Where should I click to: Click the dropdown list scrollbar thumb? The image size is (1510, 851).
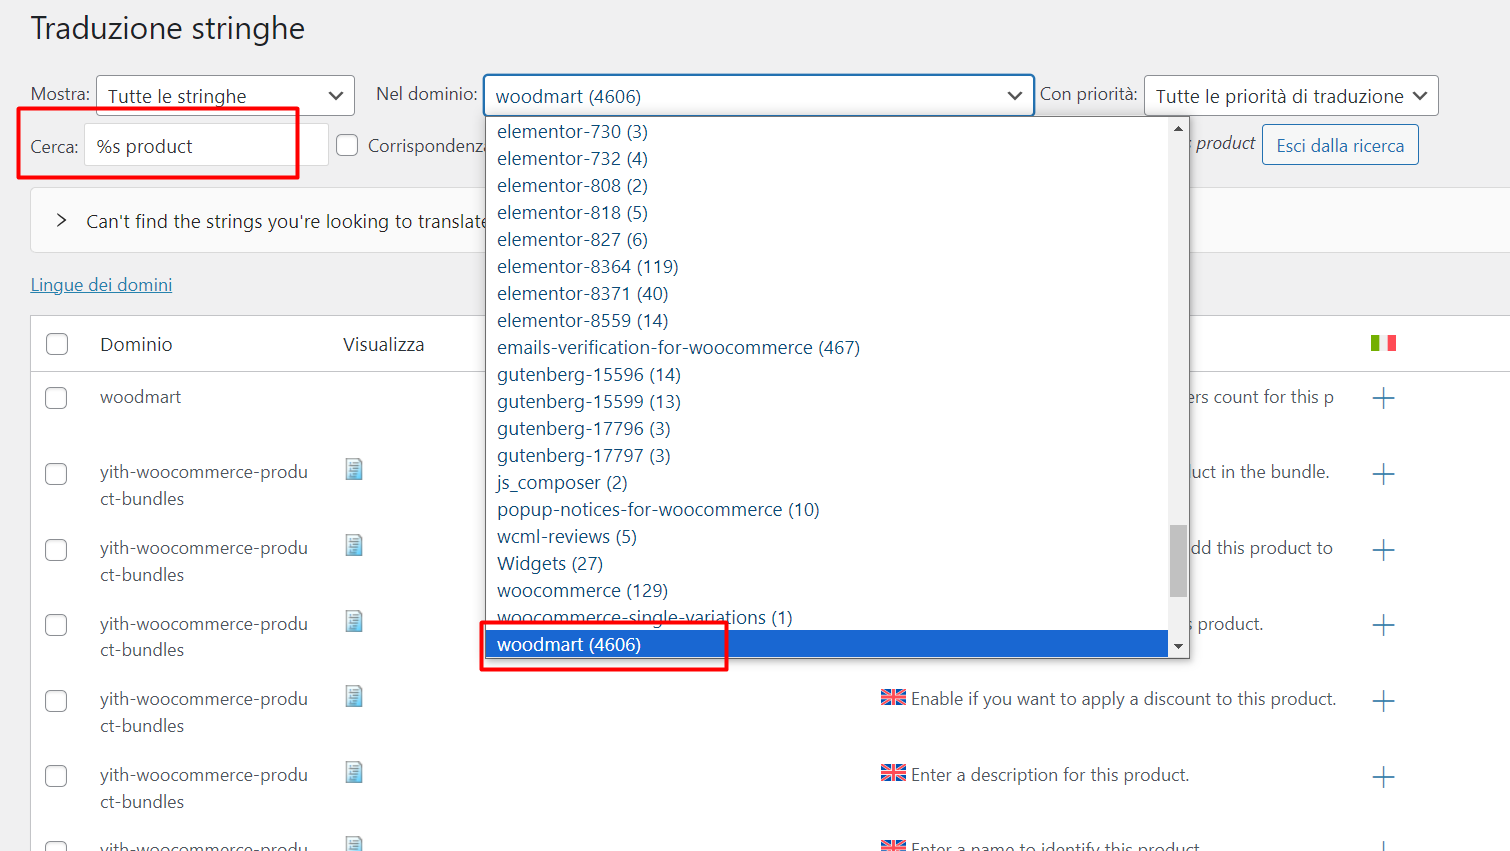(1178, 560)
